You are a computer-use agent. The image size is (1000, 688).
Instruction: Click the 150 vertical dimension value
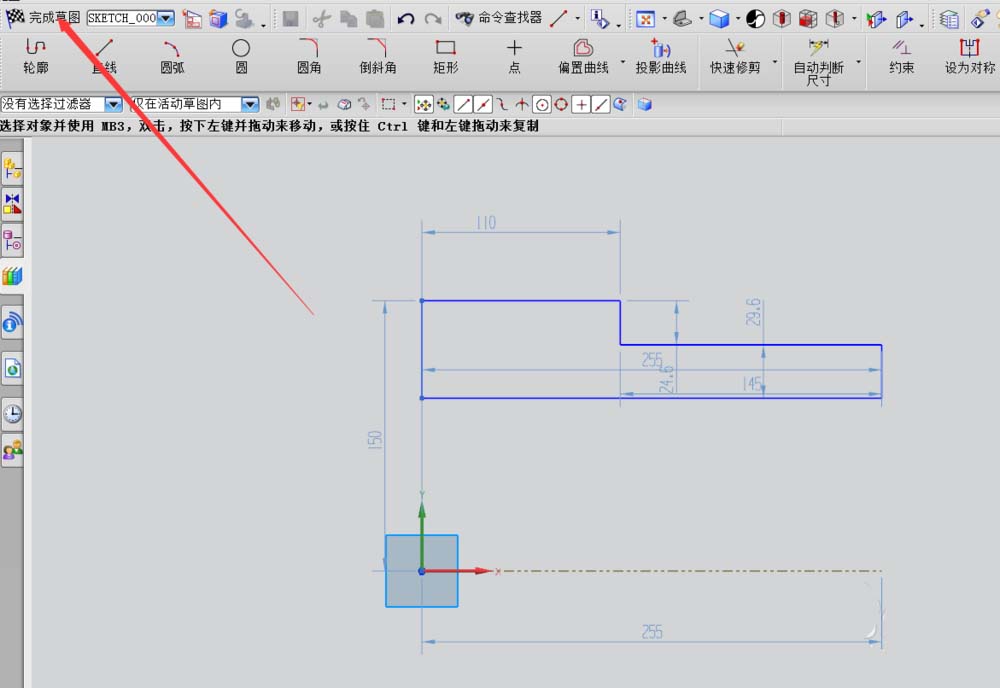(375, 437)
